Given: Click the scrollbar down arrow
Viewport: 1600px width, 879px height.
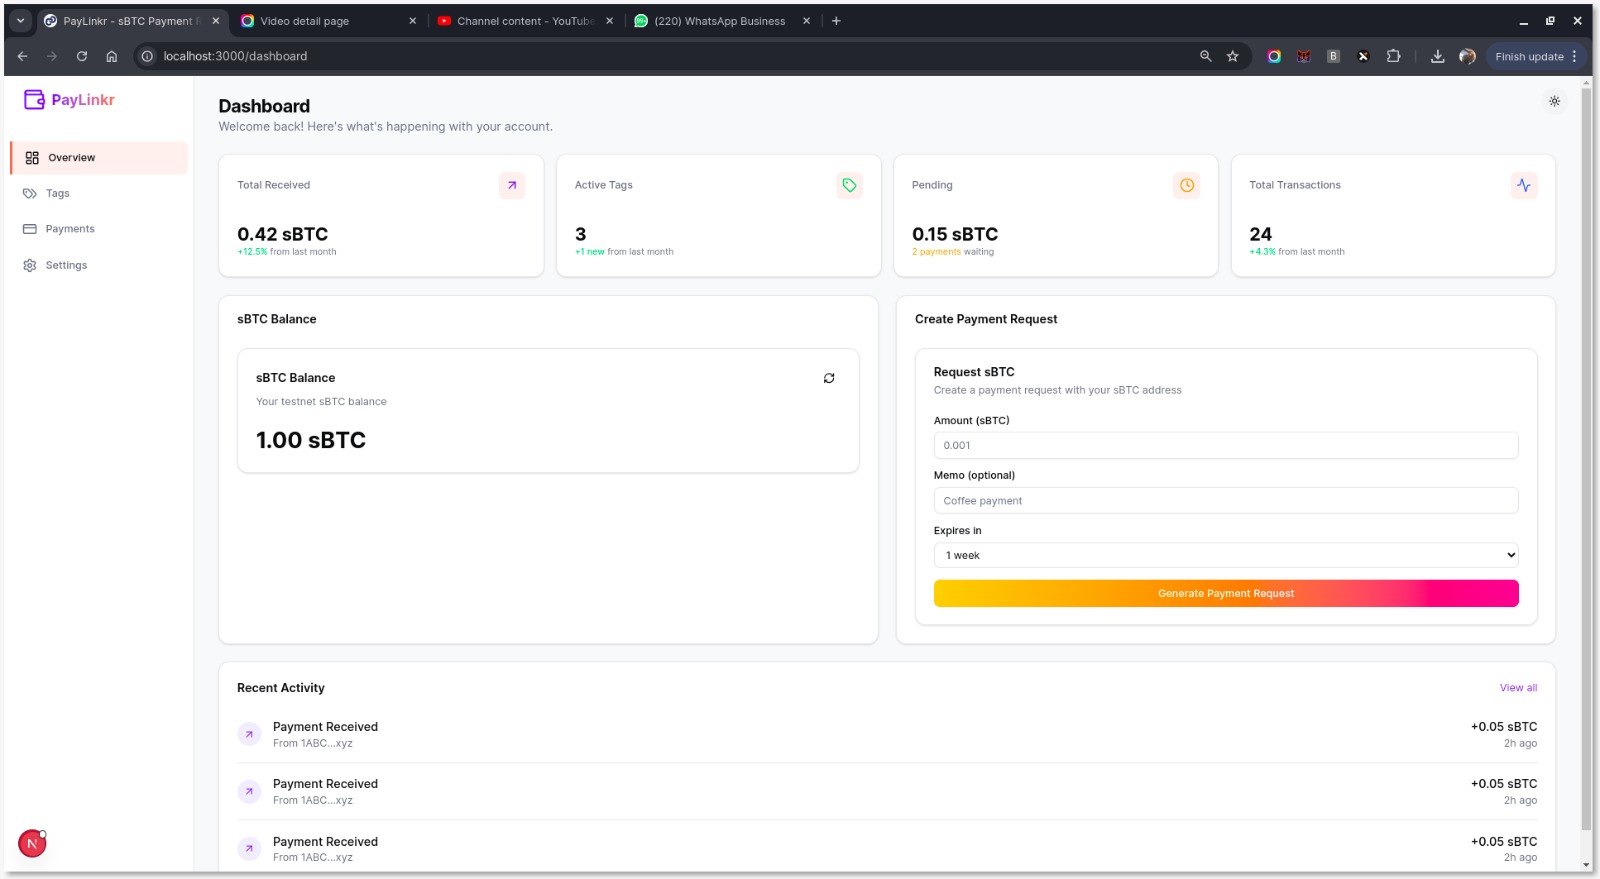Looking at the screenshot, I should 1586,865.
